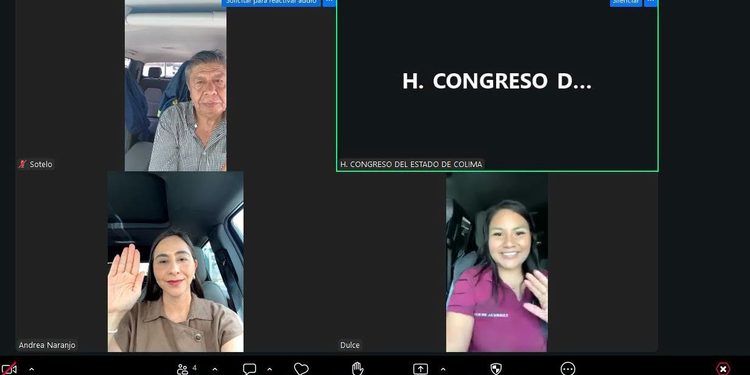Viewport: 750px width, 375px height.
Task: Expand the participants options chevron
Action: pos(215,369)
